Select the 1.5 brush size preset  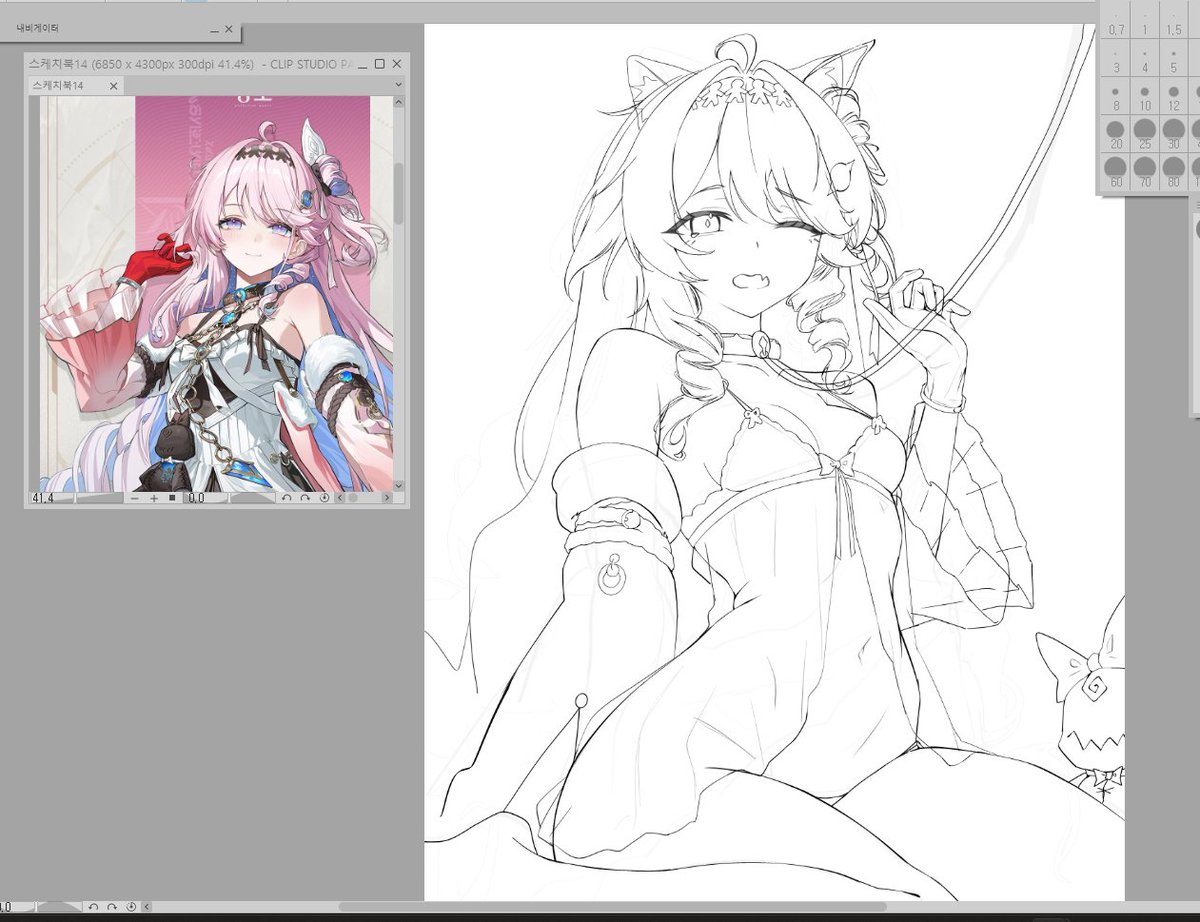point(1174,22)
